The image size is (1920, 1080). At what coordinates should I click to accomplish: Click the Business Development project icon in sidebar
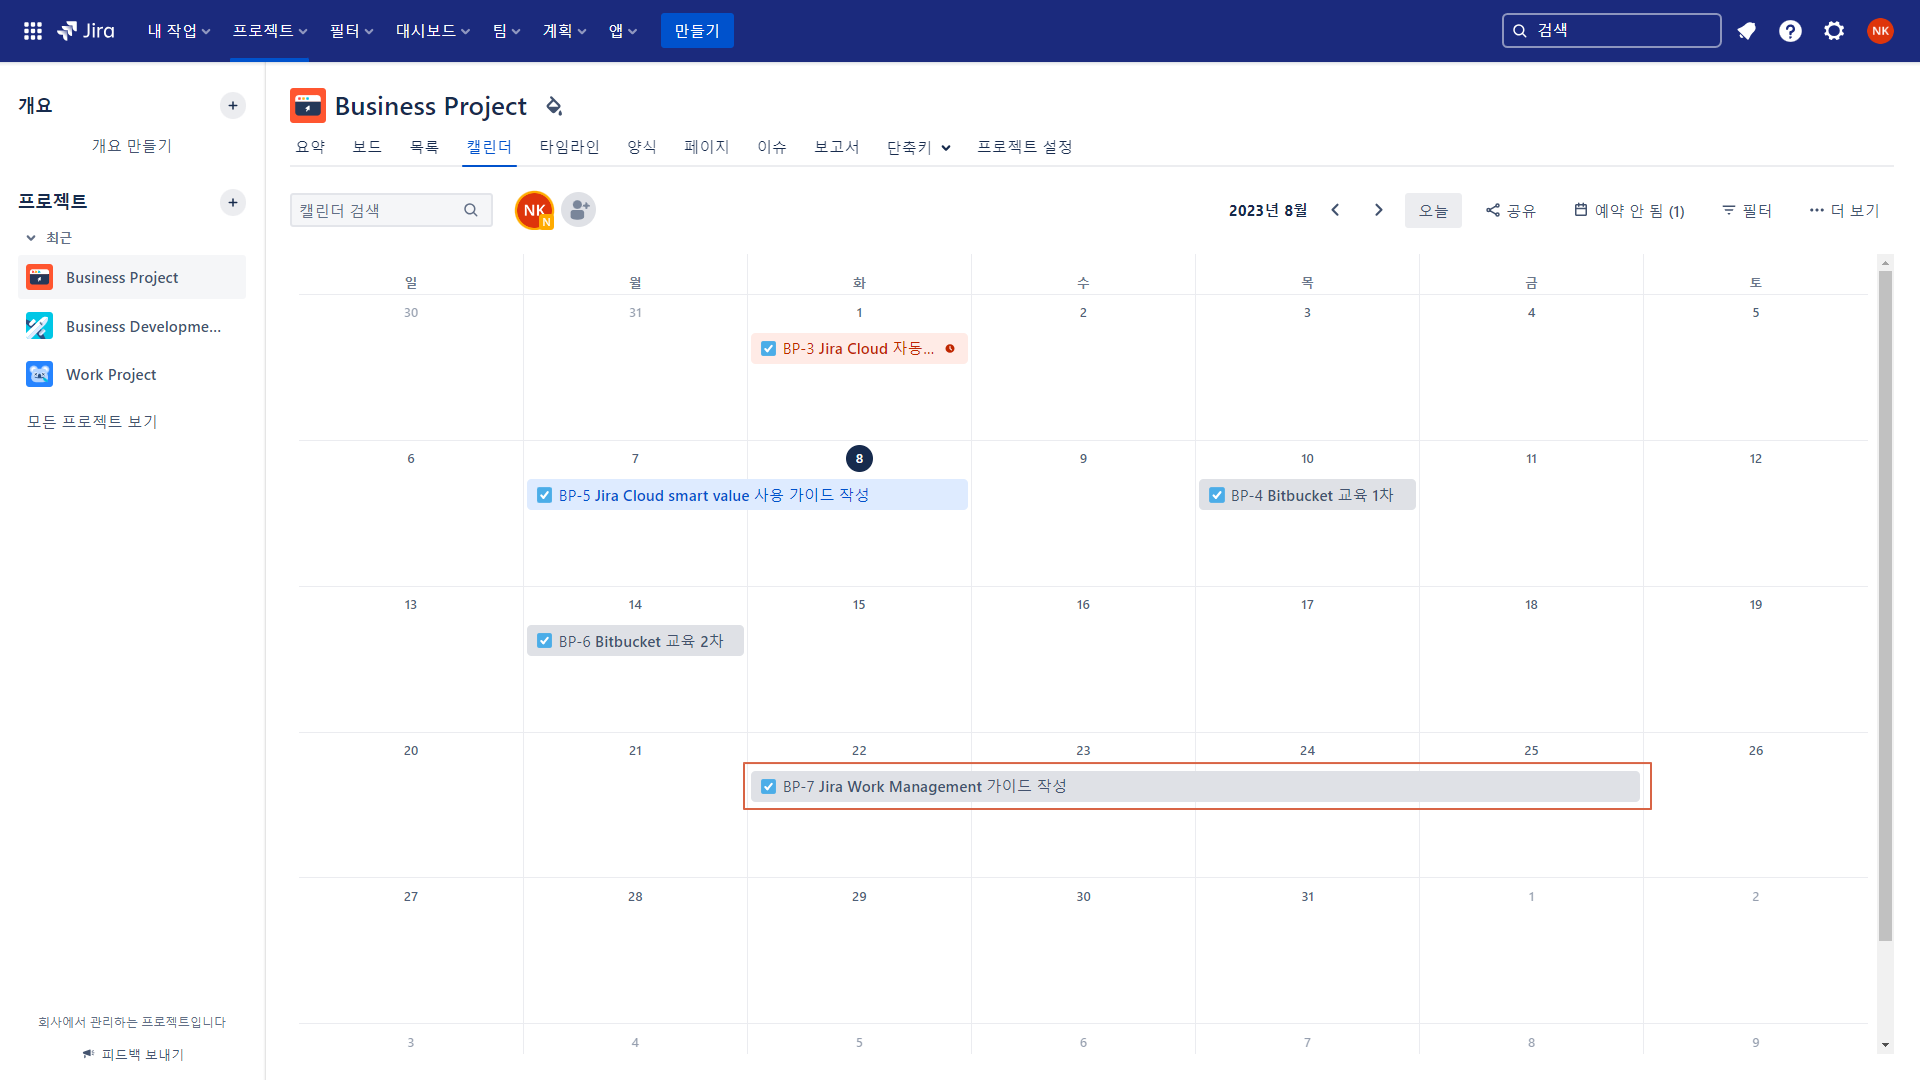[39, 326]
